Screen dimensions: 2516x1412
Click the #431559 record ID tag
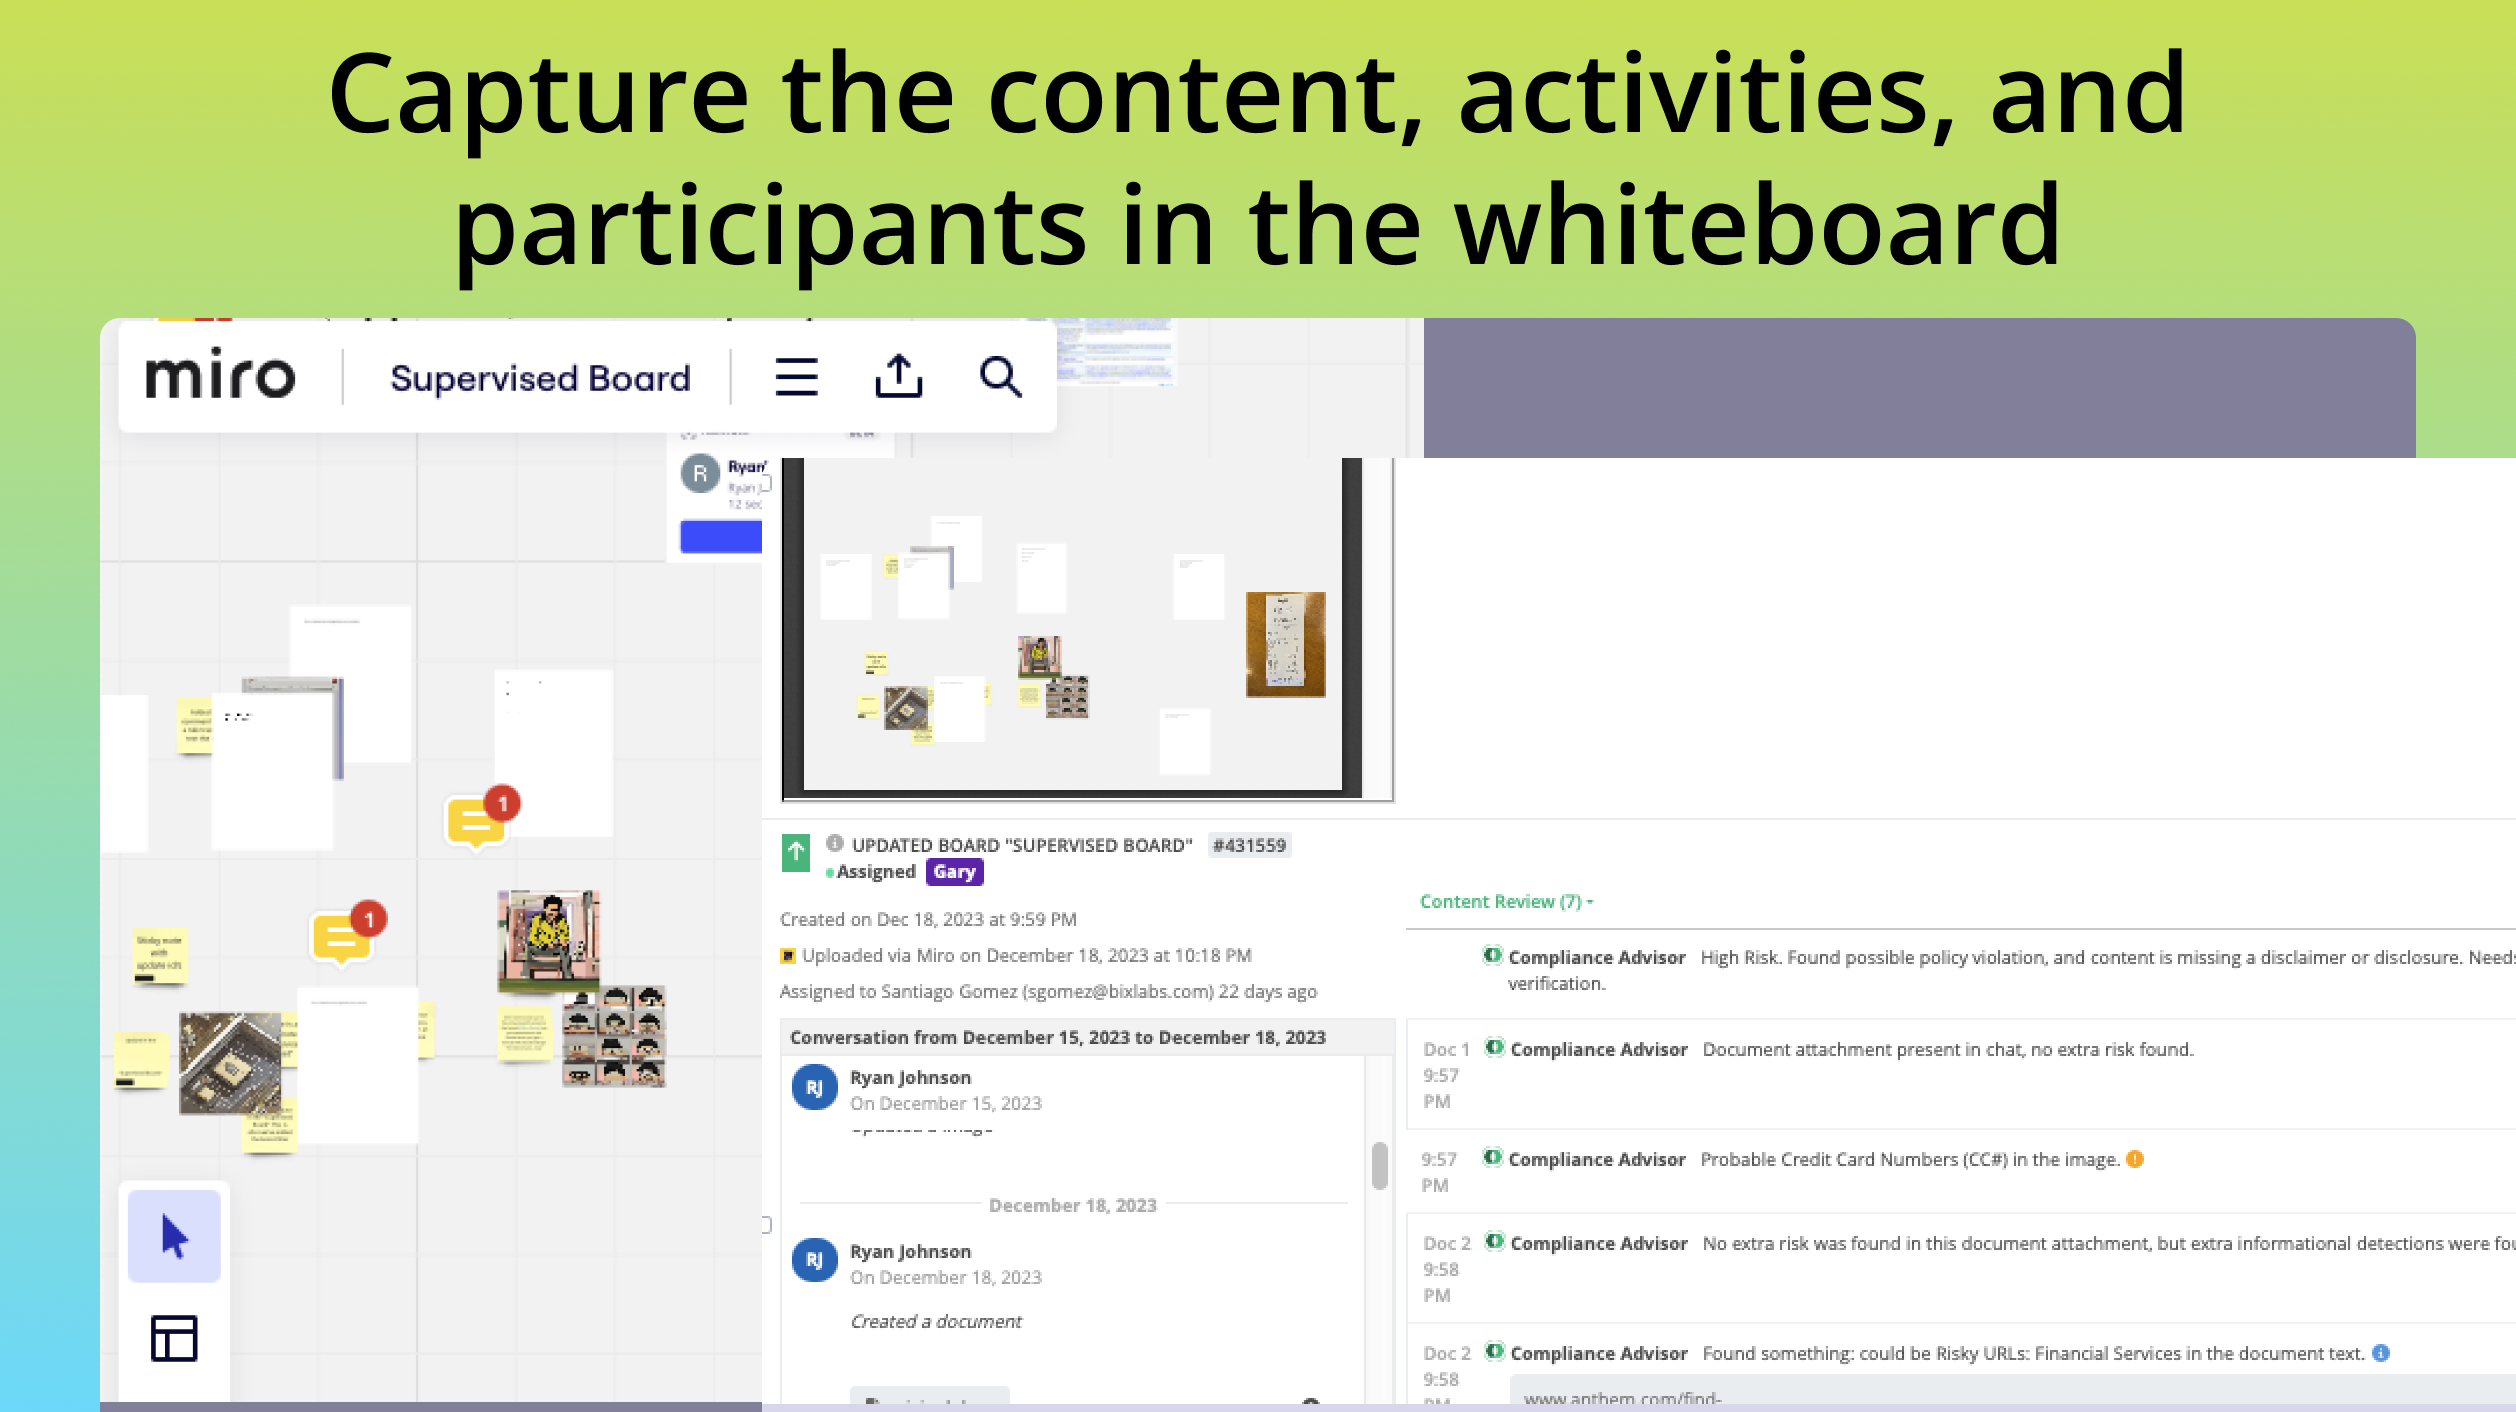(x=1249, y=845)
